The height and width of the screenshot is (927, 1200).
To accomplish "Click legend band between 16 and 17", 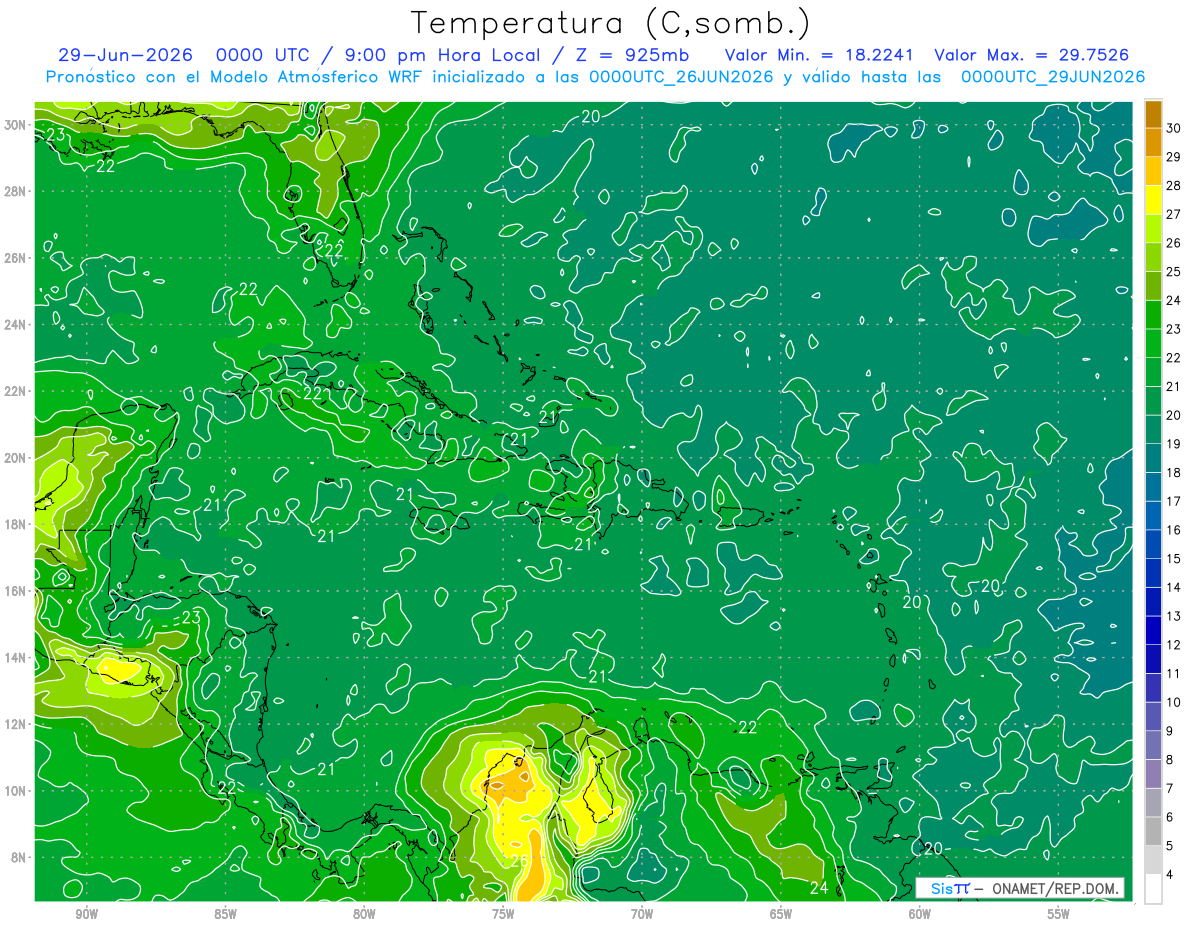I will coord(1154,516).
